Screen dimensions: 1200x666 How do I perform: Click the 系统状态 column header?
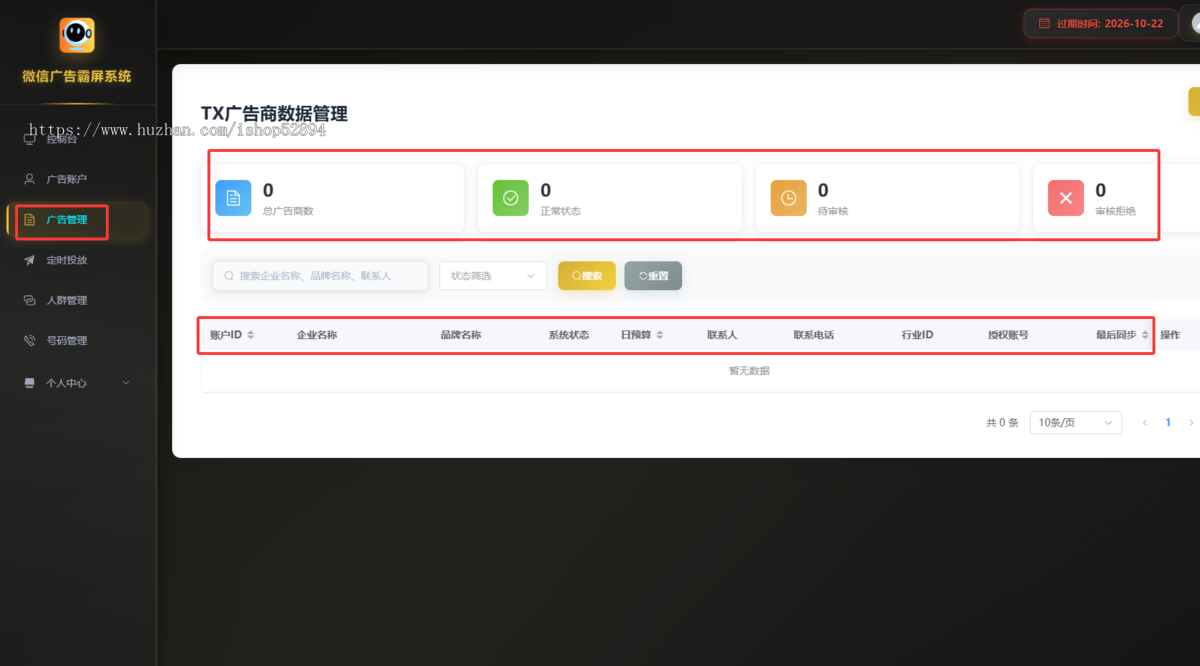[x=568, y=335]
